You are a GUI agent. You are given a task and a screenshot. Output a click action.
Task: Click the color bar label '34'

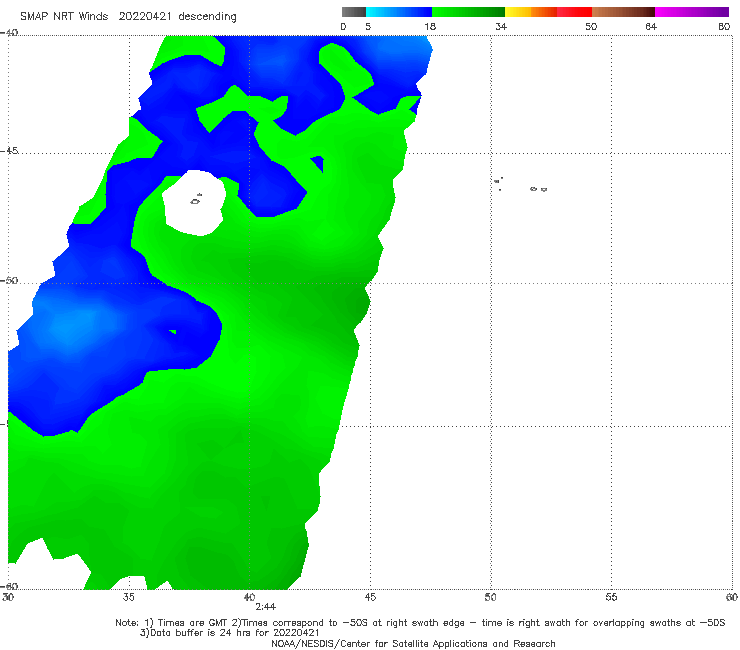(501, 26)
